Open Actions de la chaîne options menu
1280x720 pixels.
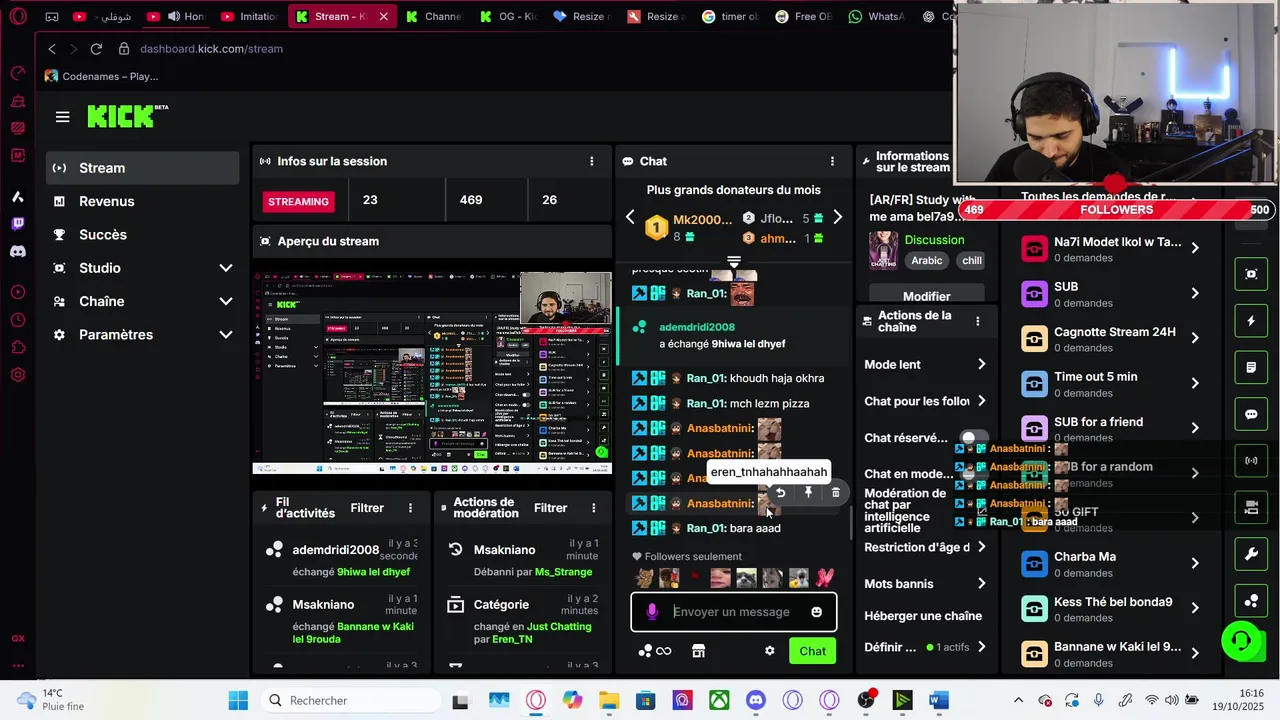977,321
